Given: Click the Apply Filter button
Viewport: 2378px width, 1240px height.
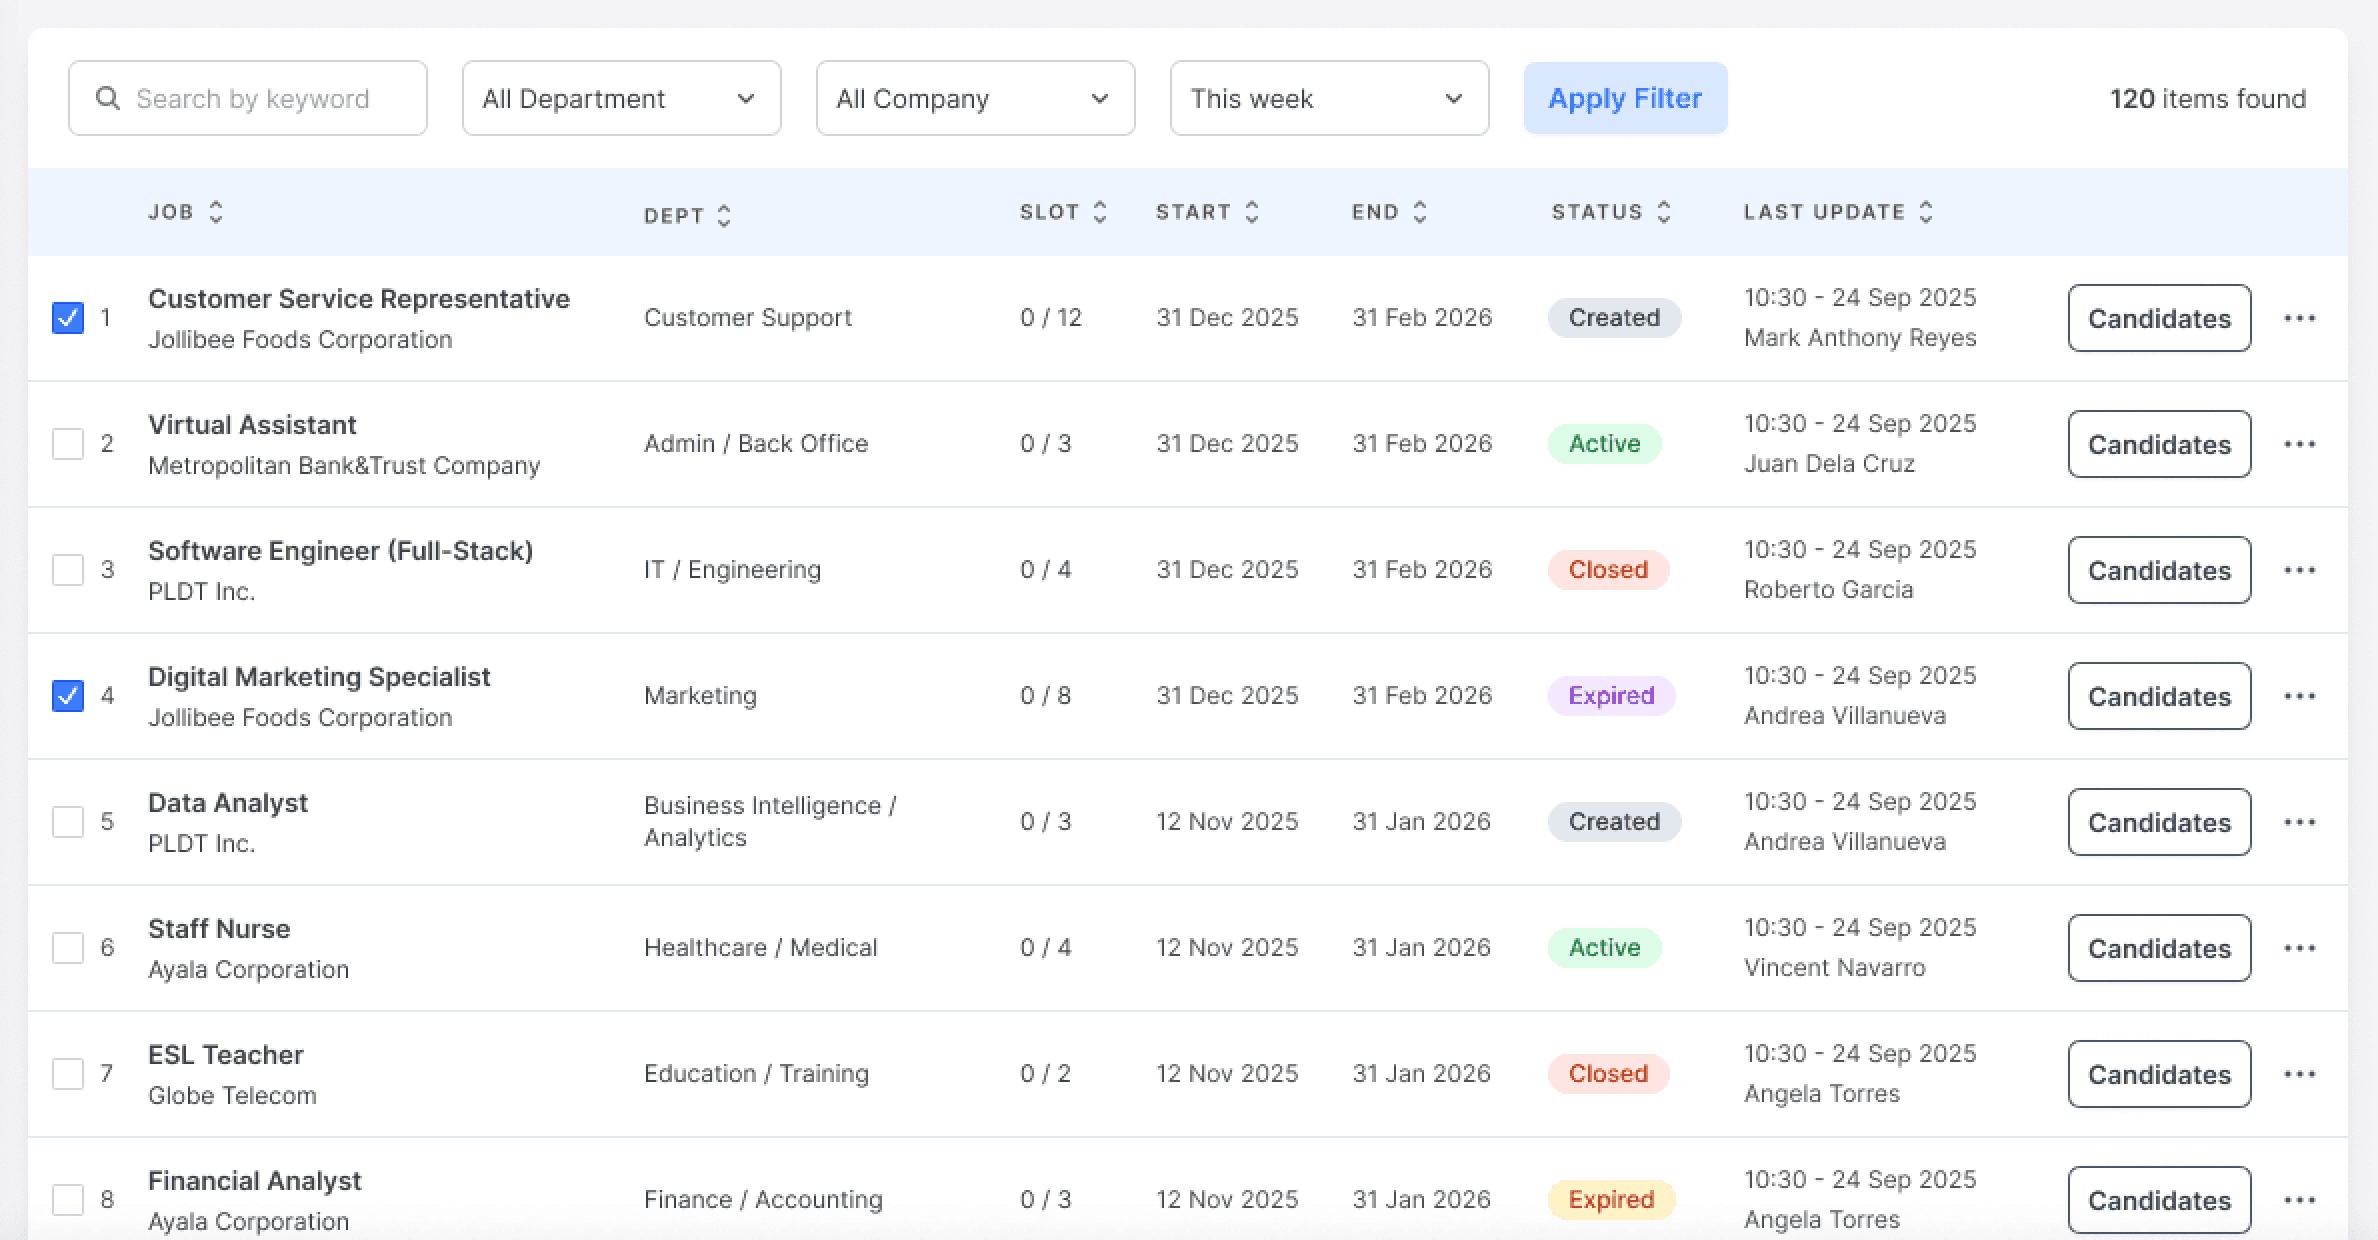Looking at the screenshot, I should [x=1624, y=98].
